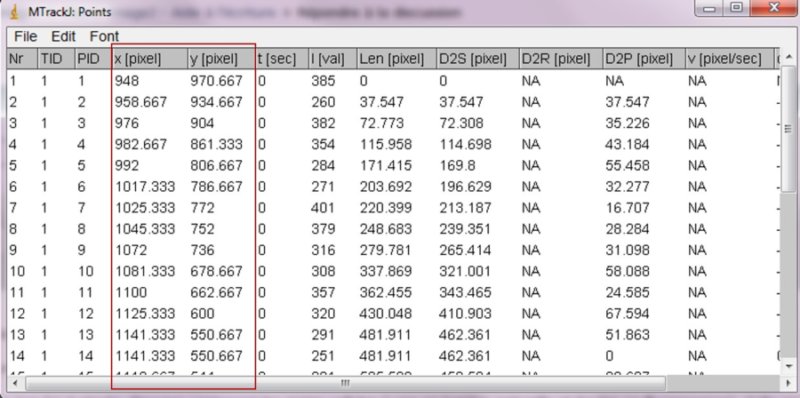The image size is (800, 398).
Task: Open the File menu
Action: (x=26, y=37)
